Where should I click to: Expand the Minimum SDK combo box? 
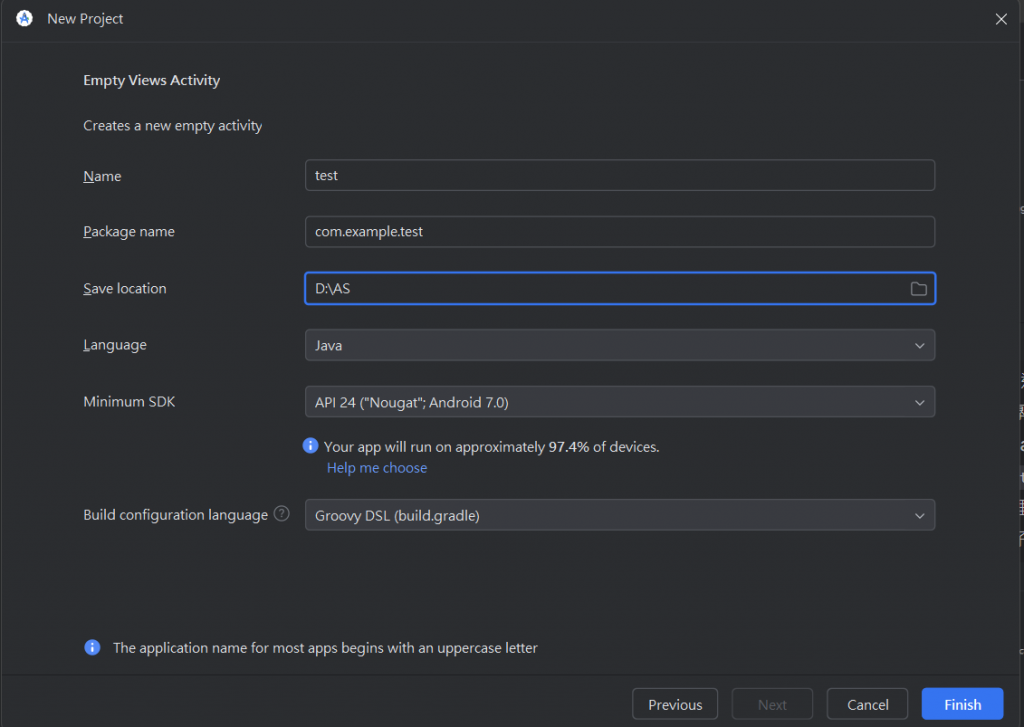(x=619, y=402)
